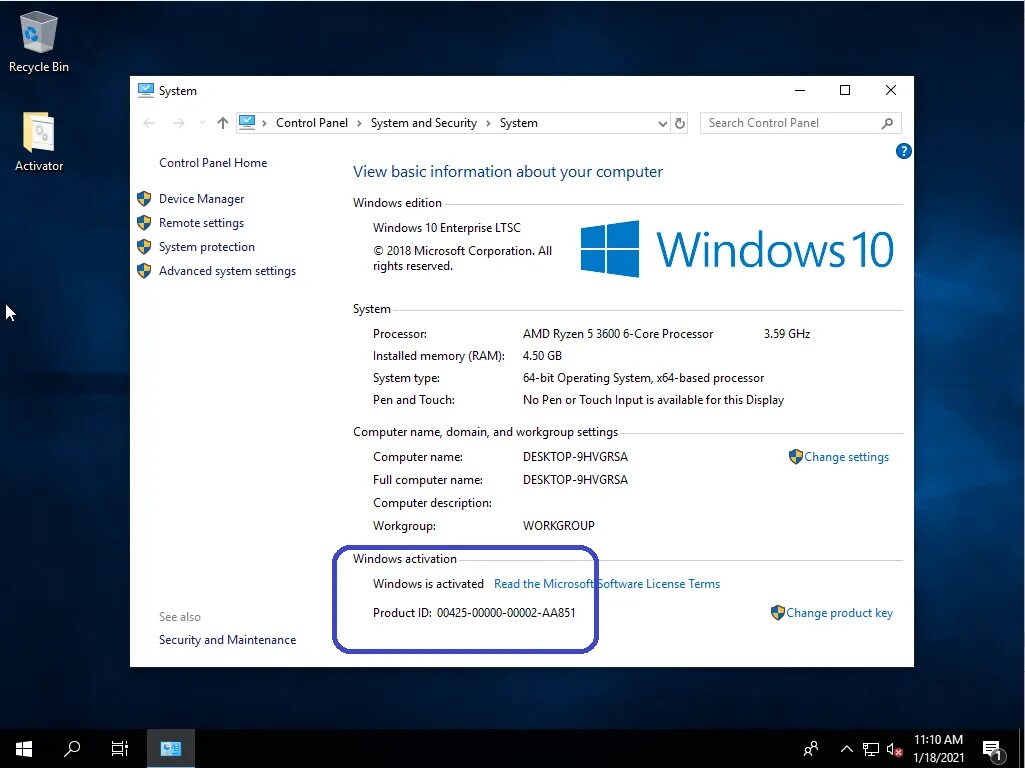The width and height of the screenshot is (1025, 768).
Task: Click shield icon beside Advanced system settings
Action: [x=144, y=271]
